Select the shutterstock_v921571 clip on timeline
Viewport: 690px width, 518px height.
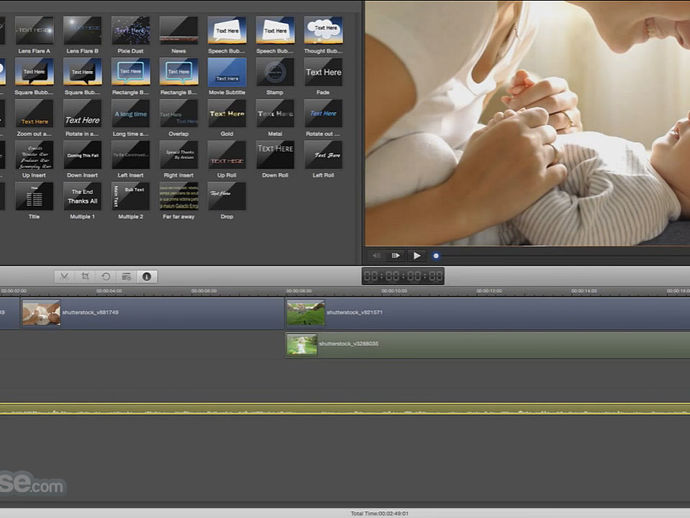pyautogui.click(x=488, y=313)
